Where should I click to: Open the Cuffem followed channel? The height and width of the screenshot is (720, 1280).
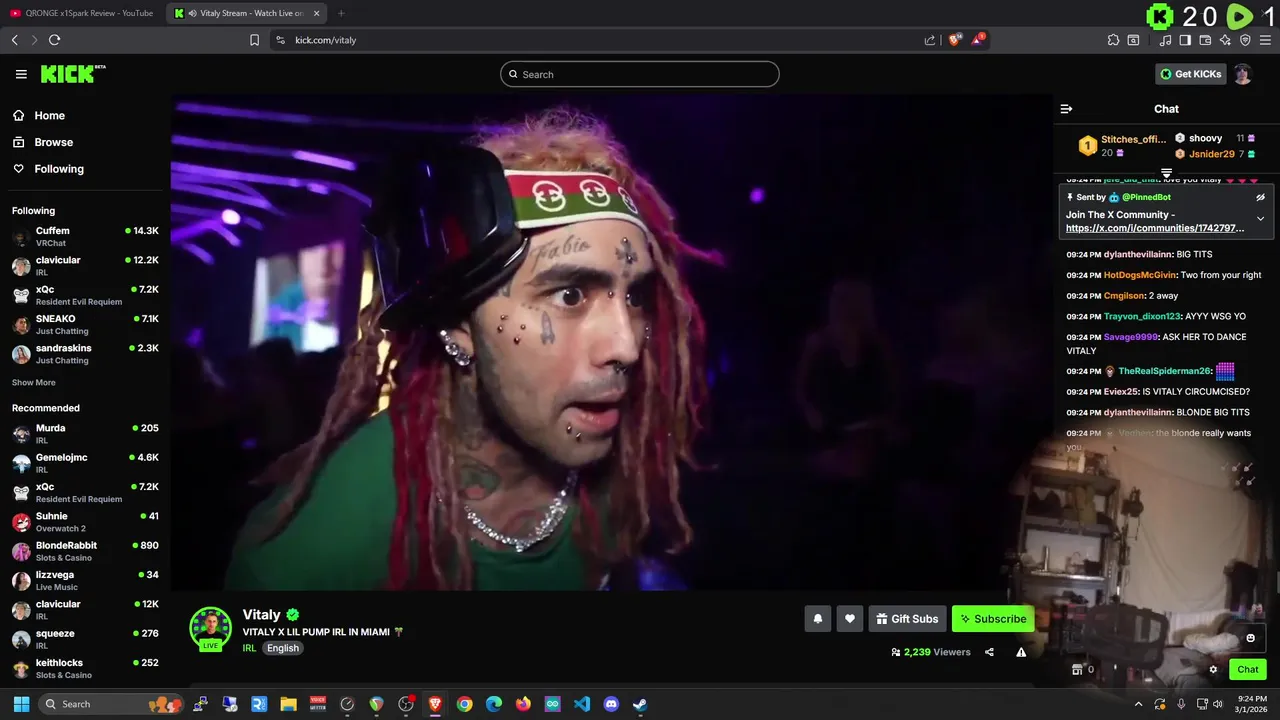[x=85, y=237]
